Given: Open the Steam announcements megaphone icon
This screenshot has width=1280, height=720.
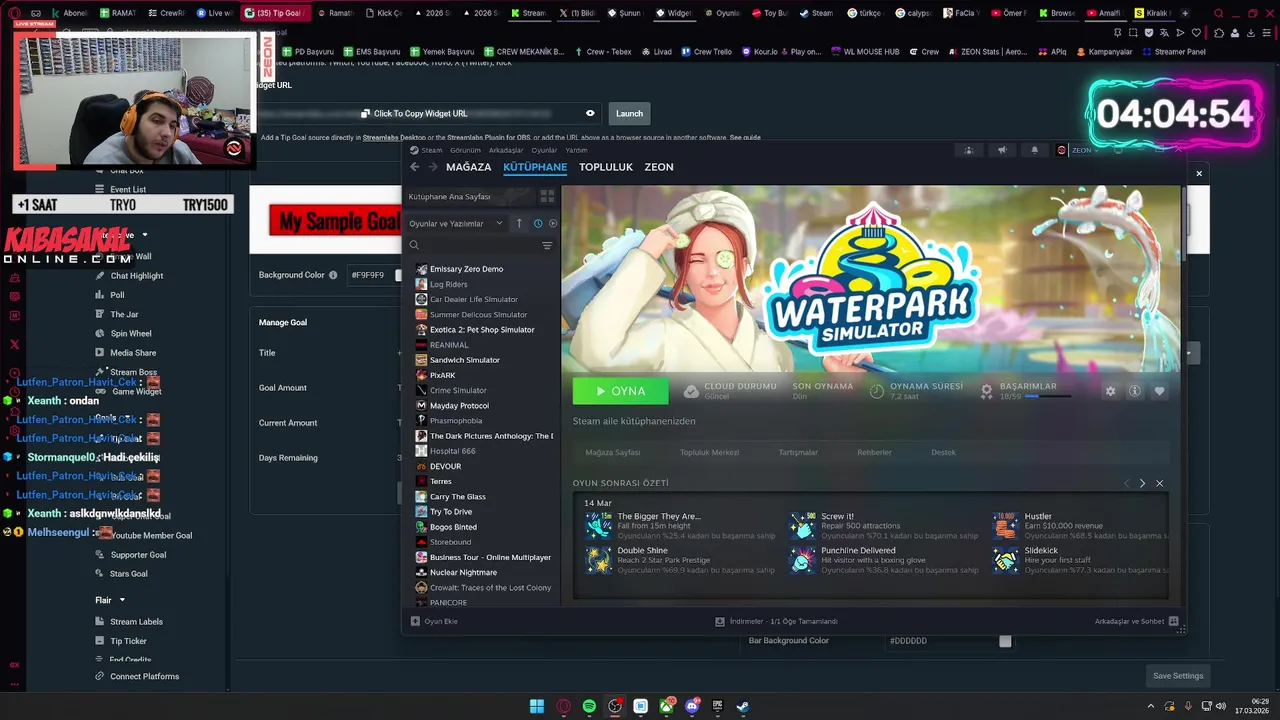Looking at the screenshot, I should [x=1001, y=150].
